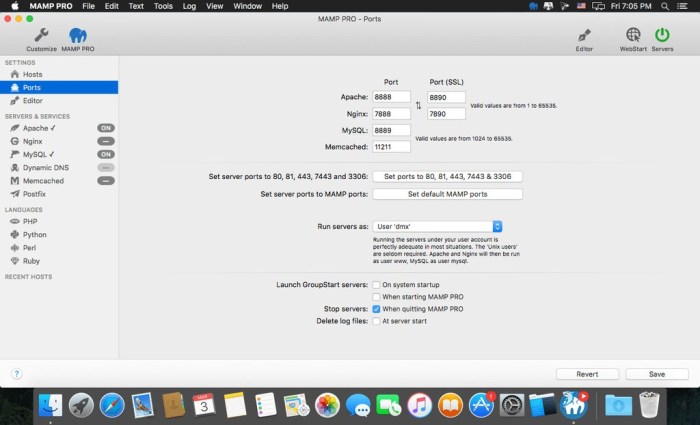Image resolution: width=700 pixels, height=425 pixels.
Task: Open the Editor from the toolbar
Action: coord(584,36)
